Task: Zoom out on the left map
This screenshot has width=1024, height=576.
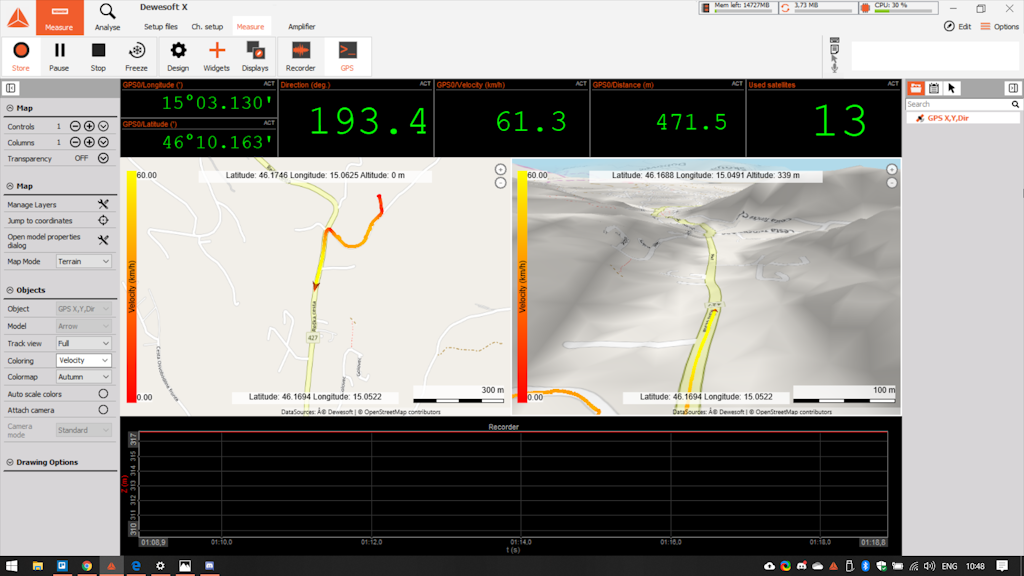Action: point(500,184)
